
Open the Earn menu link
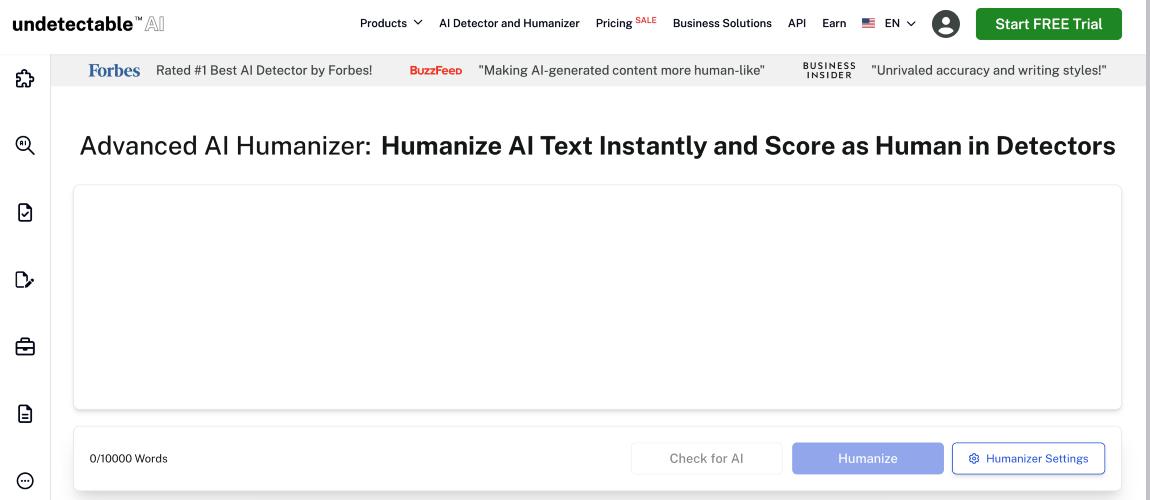coord(834,23)
